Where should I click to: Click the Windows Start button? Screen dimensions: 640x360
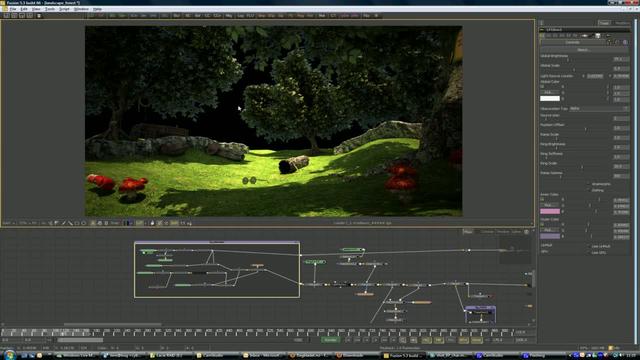[9, 356]
